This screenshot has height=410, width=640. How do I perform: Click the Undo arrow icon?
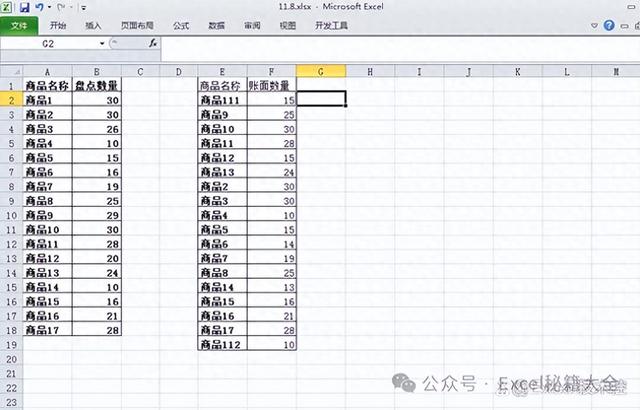40,7
